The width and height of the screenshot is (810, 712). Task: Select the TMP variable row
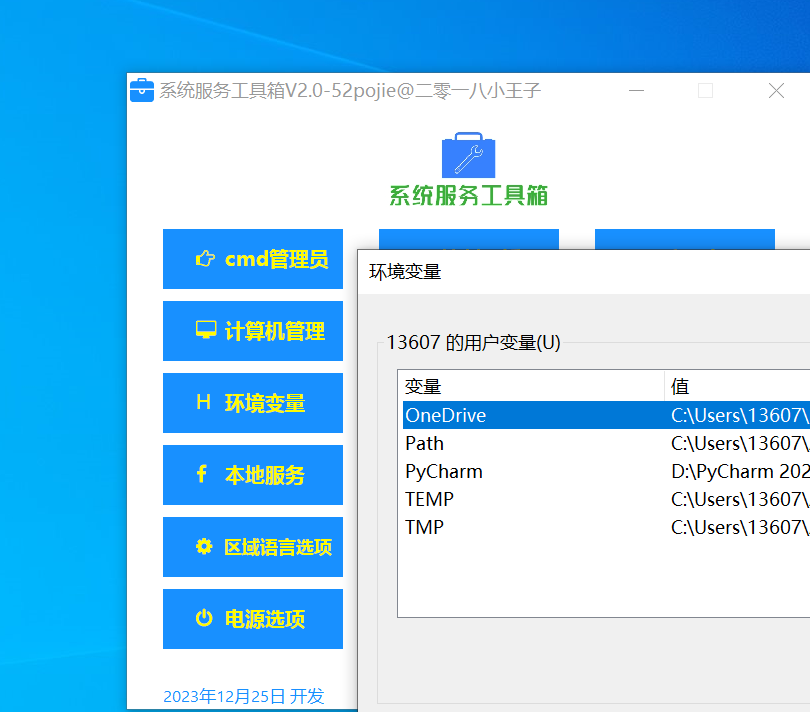(425, 527)
